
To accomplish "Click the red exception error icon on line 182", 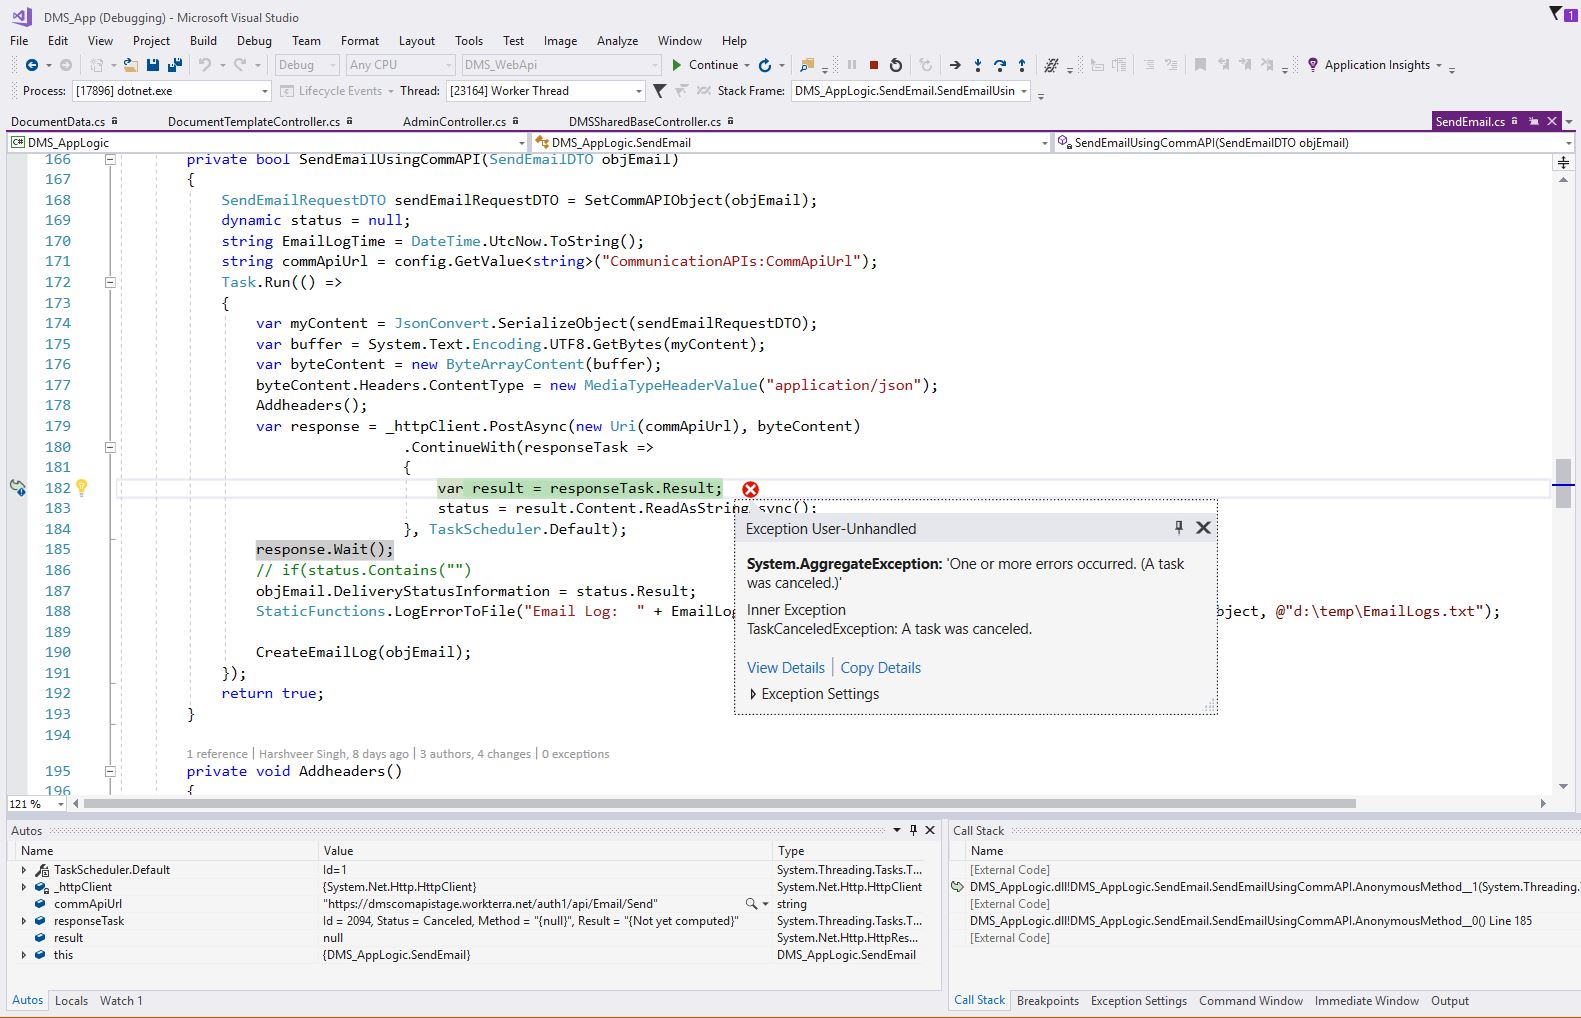I will pyautogui.click(x=750, y=489).
